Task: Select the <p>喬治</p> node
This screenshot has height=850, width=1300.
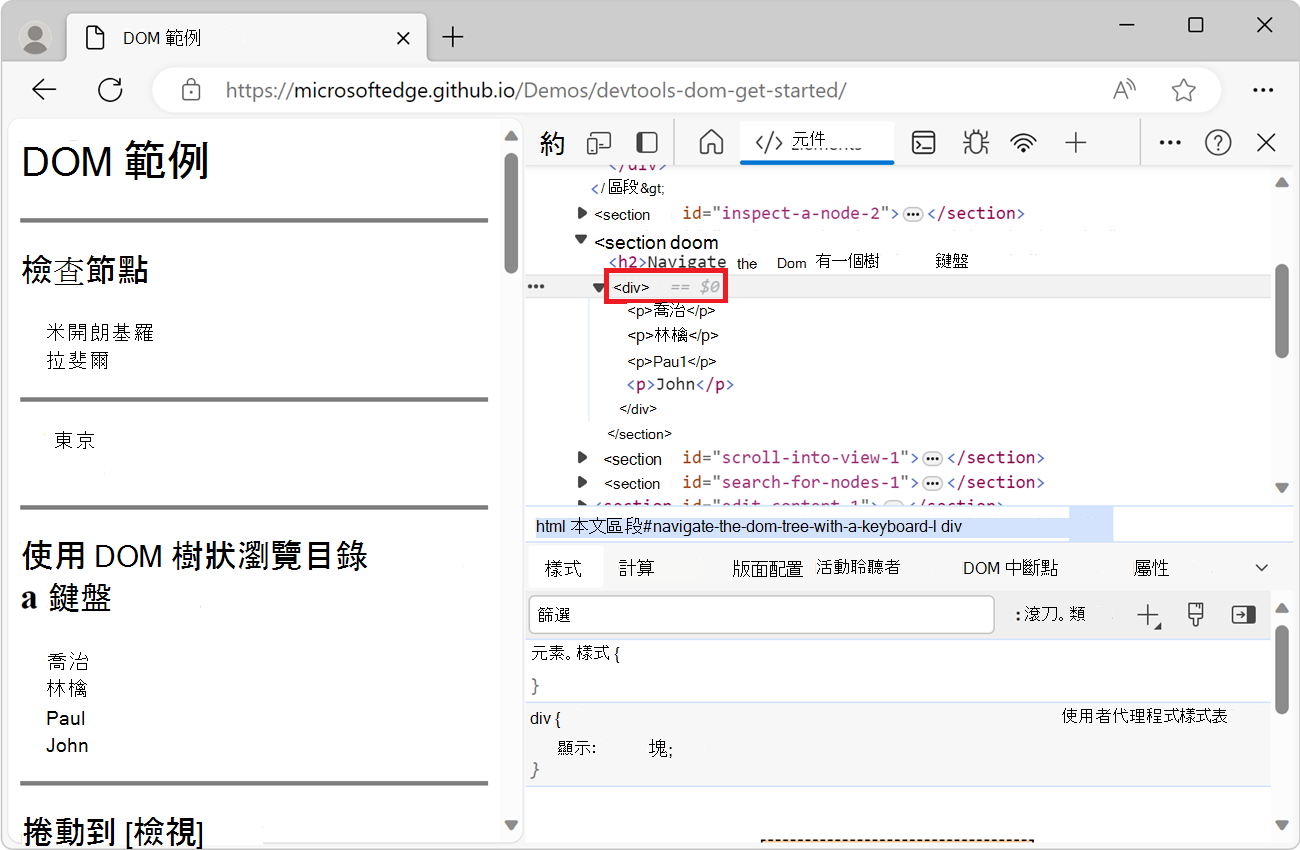Action: tap(672, 311)
